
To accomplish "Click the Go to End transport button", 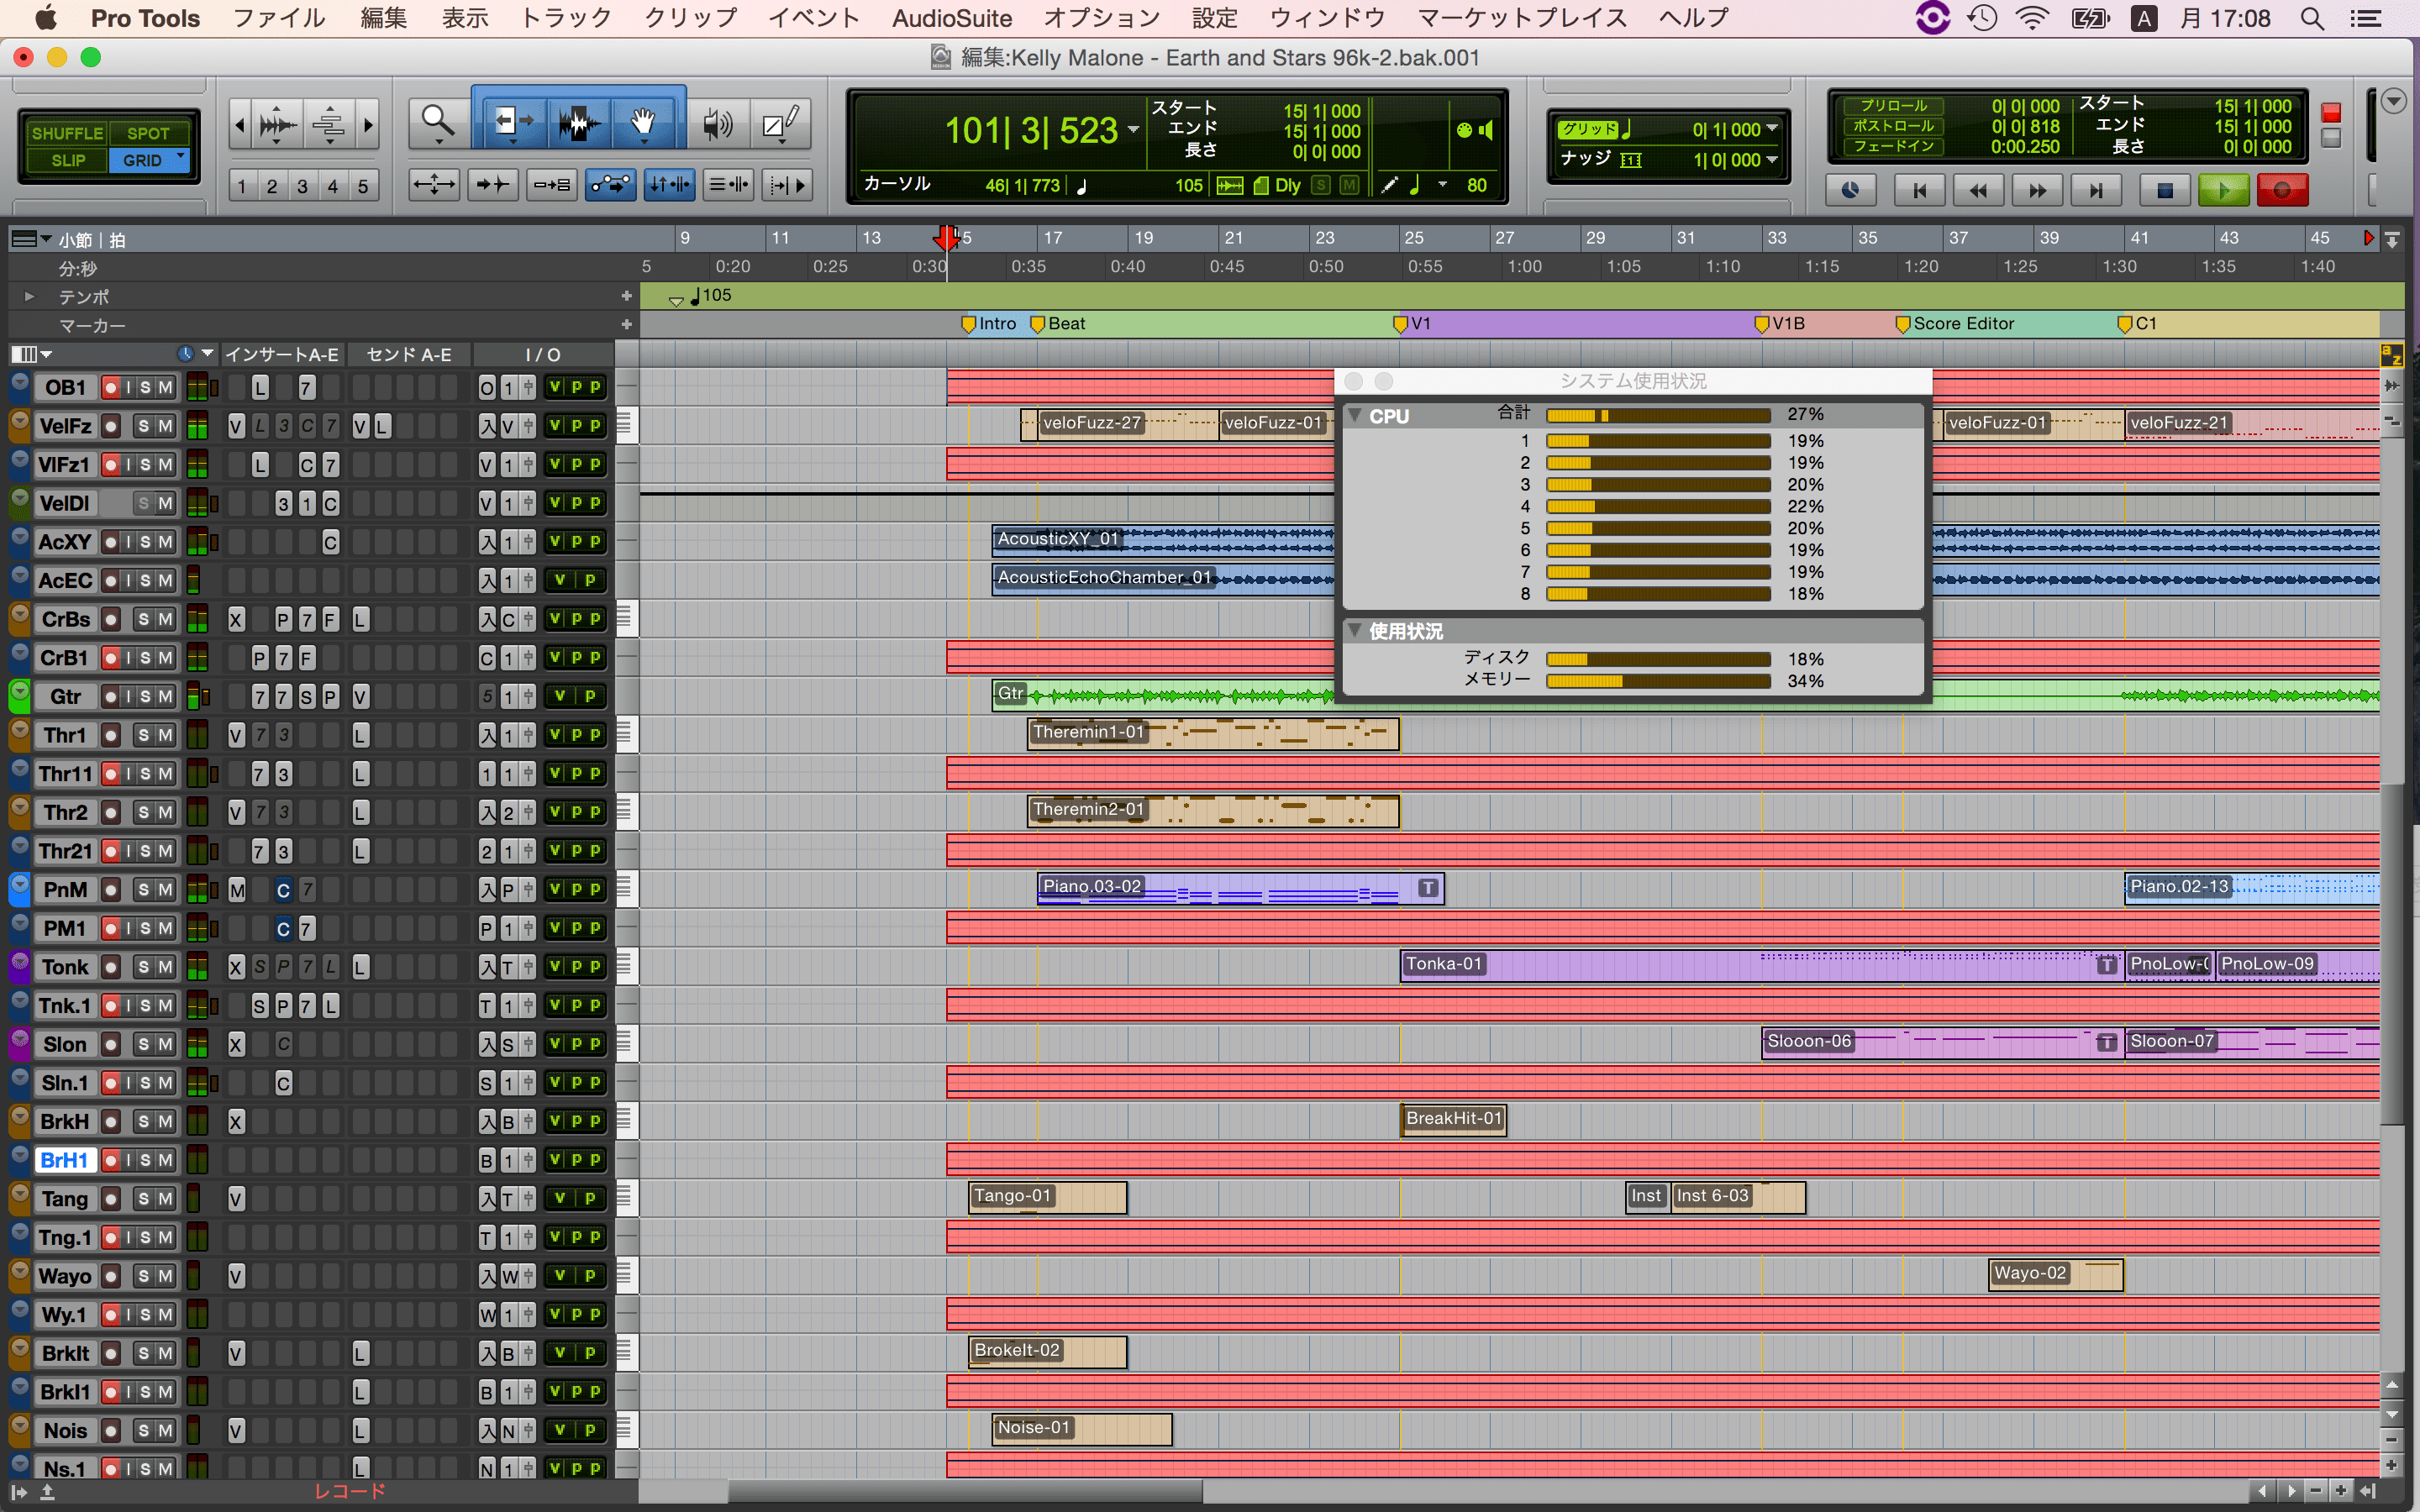I will click(x=2096, y=189).
